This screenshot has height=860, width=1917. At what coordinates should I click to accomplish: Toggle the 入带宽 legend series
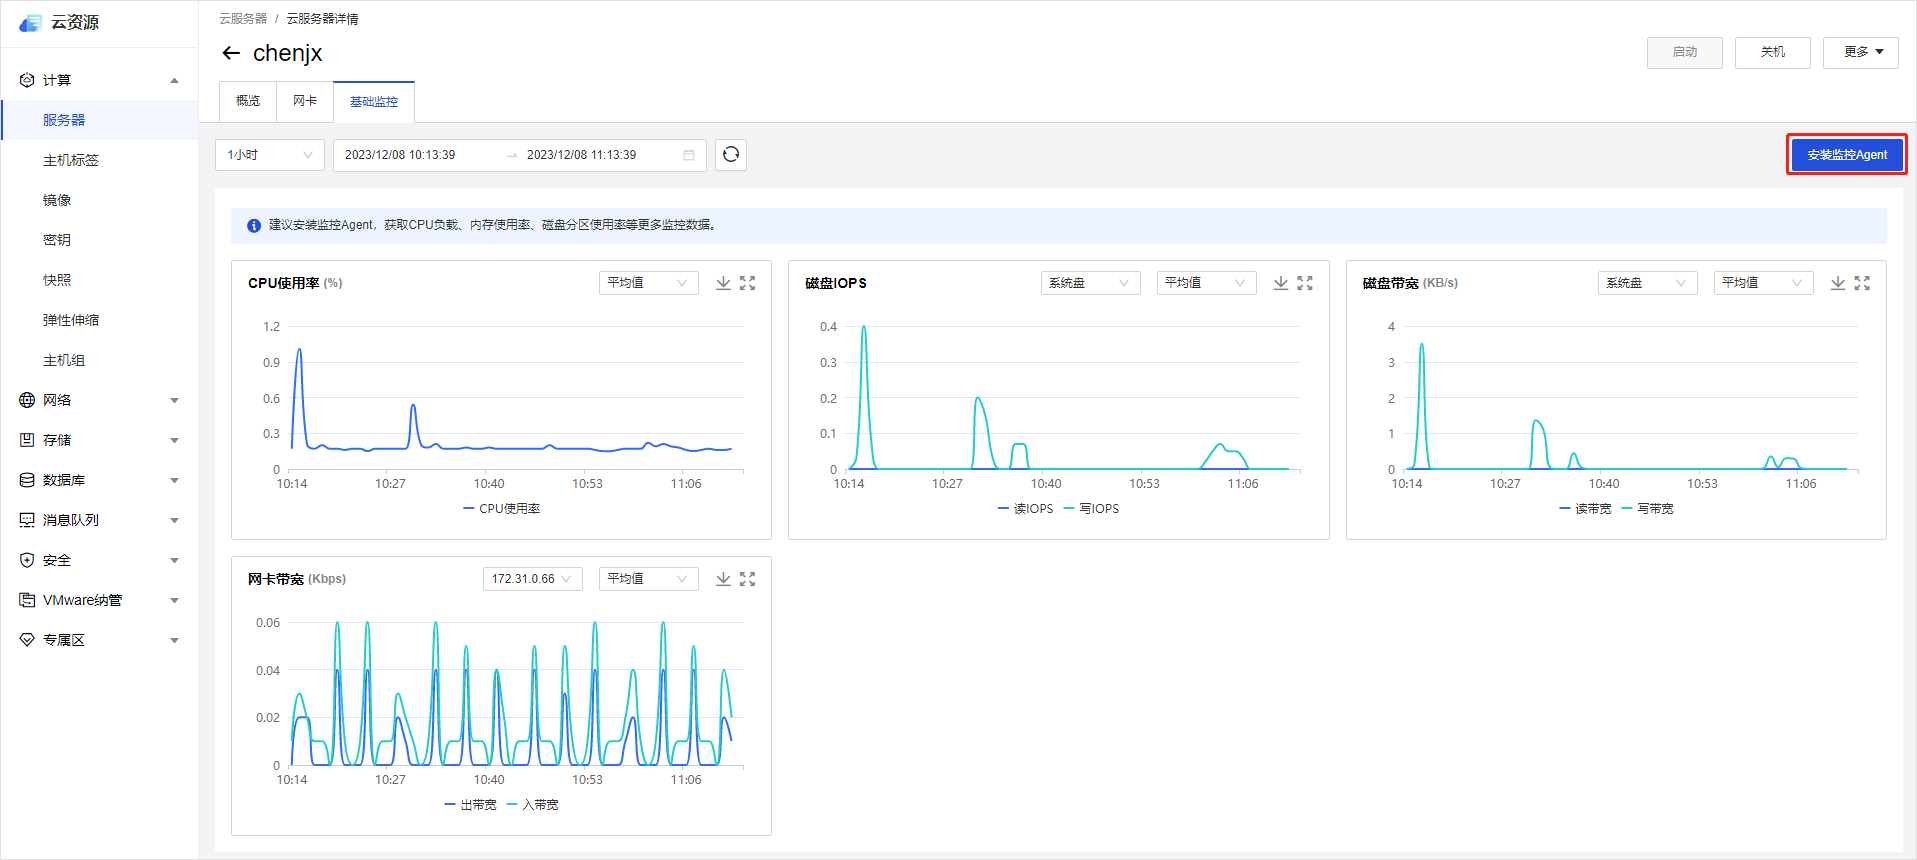(532, 805)
